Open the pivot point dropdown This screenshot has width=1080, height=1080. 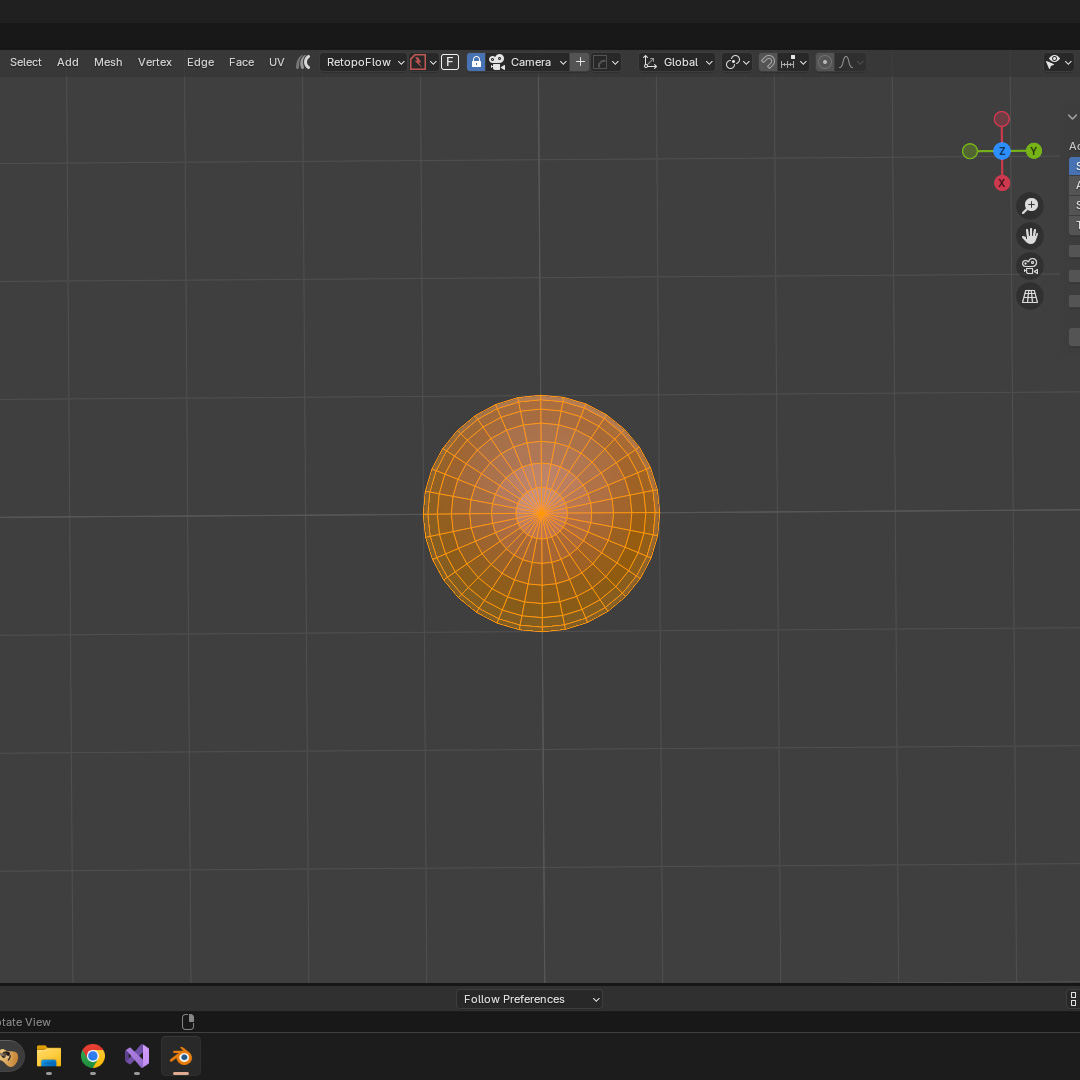tap(737, 62)
